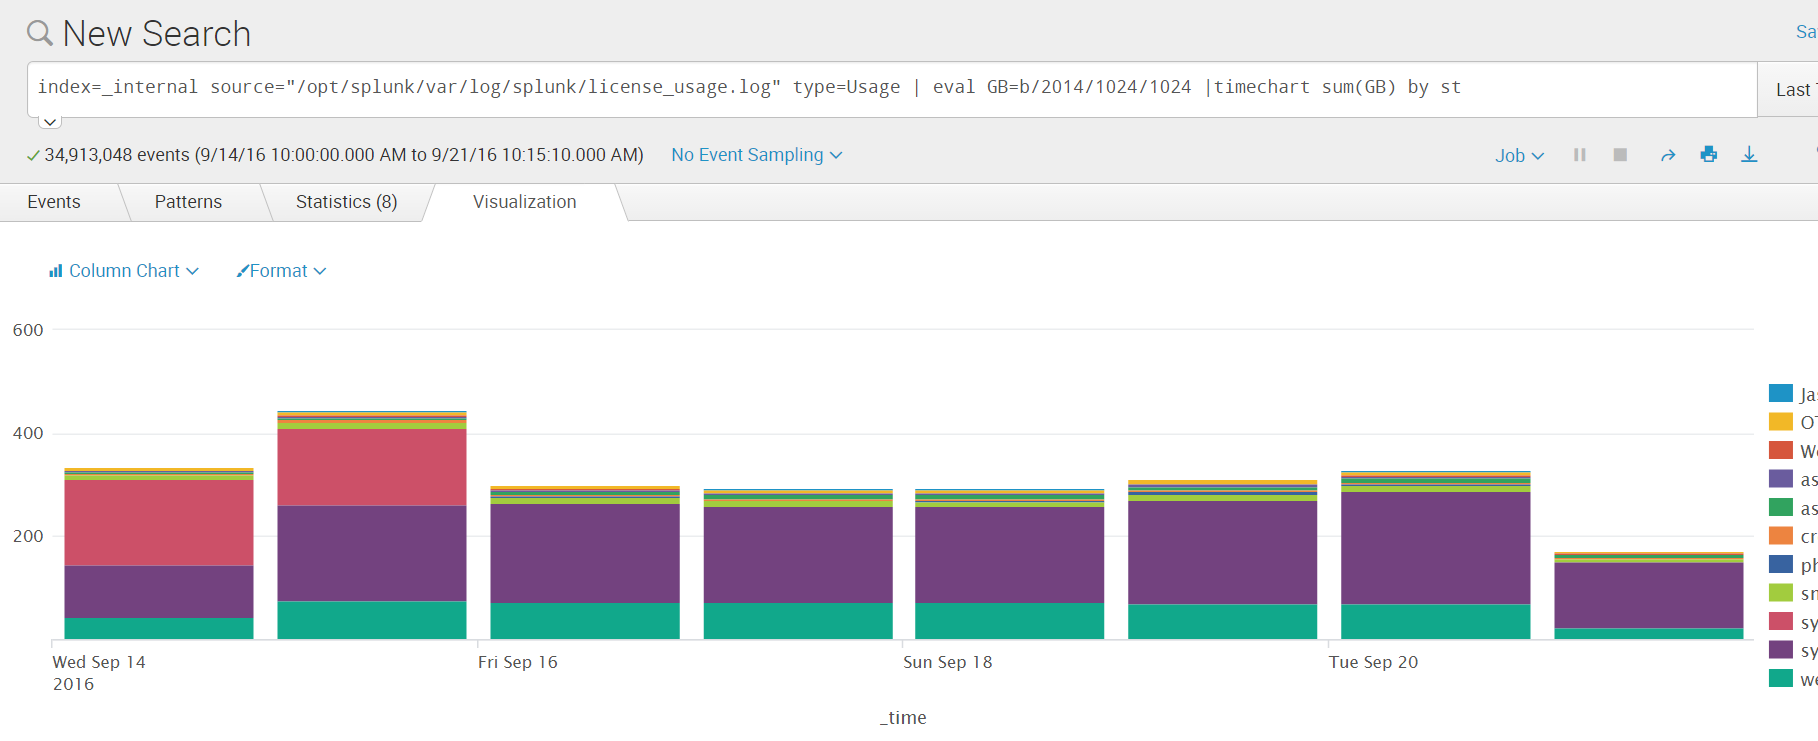Screen dimensions: 1818x741
Task: Open the Job dropdown menu
Action: (x=1519, y=155)
